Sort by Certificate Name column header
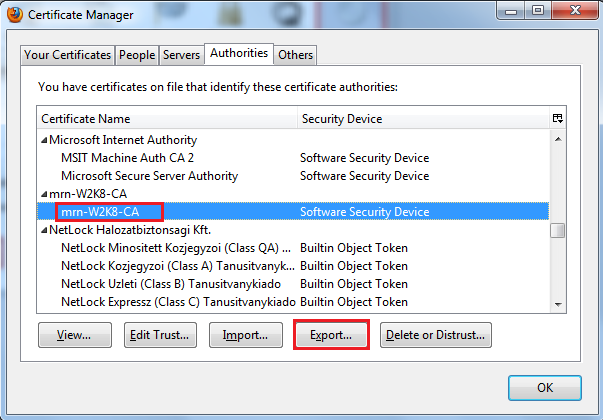The height and width of the screenshot is (420, 603). click(167, 119)
